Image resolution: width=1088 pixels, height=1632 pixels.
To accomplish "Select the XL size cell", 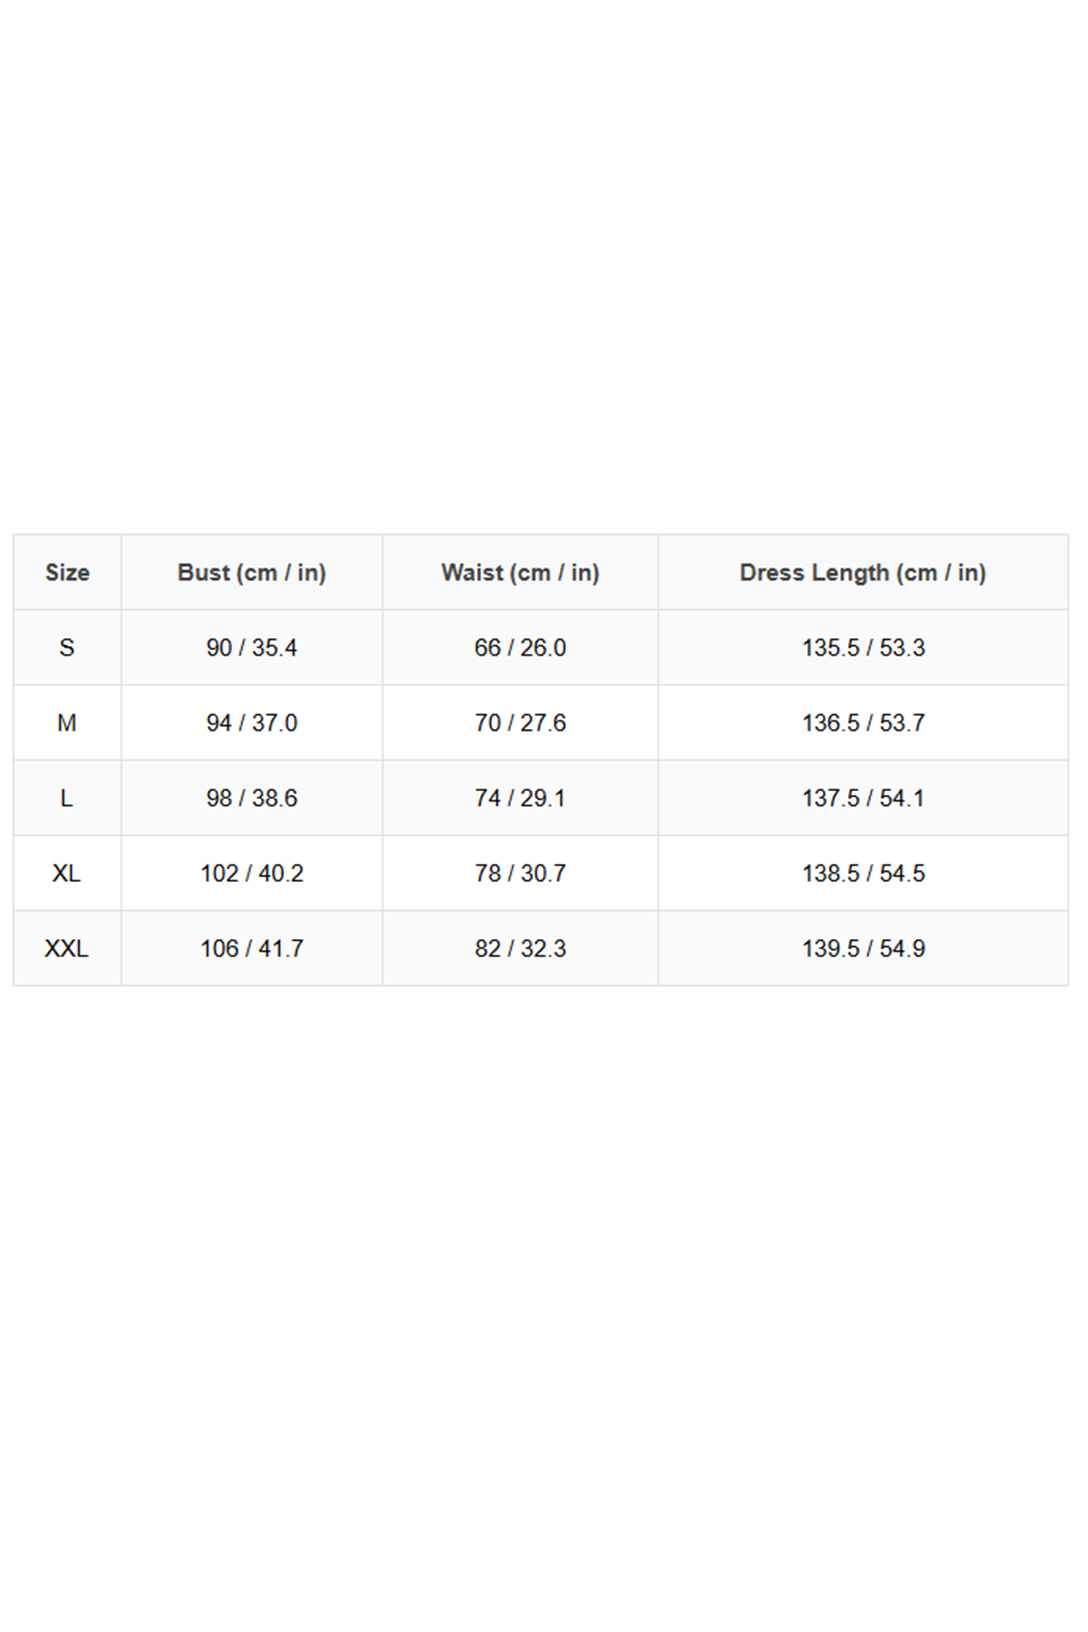I will click(67, 873).
